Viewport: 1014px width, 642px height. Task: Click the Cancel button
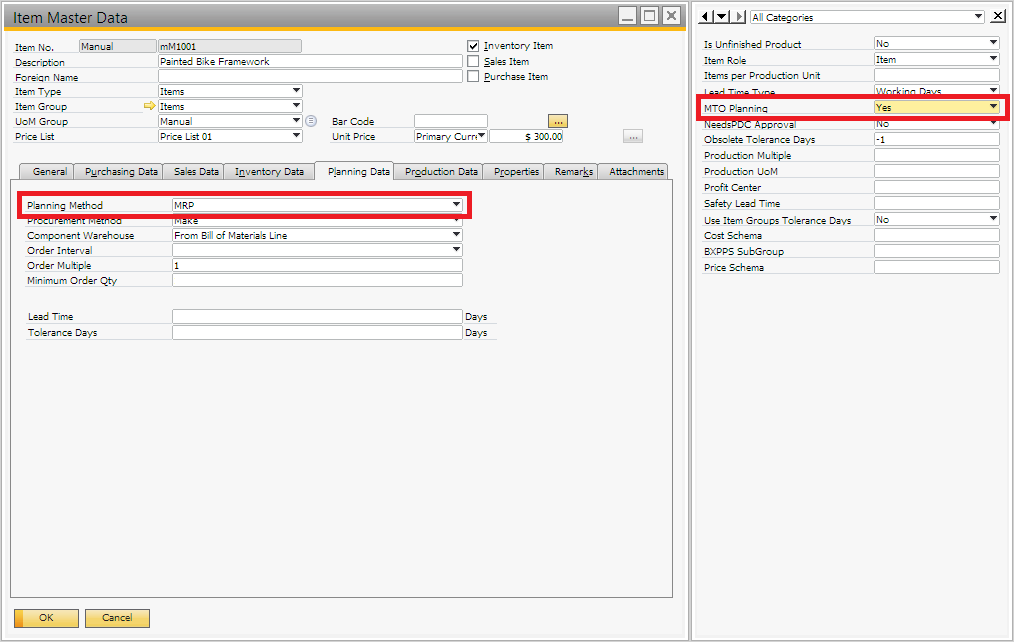(x=117, y=618)
